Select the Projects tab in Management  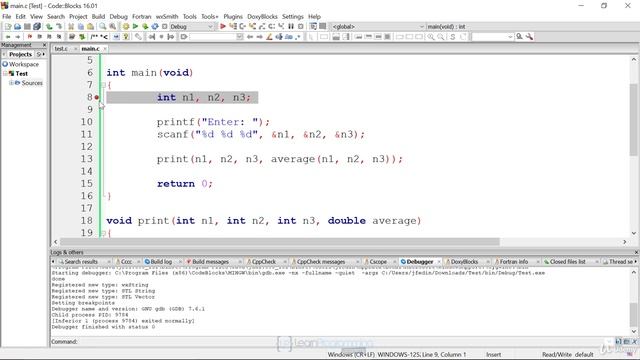pyautogui.click(x=20, y=54)
